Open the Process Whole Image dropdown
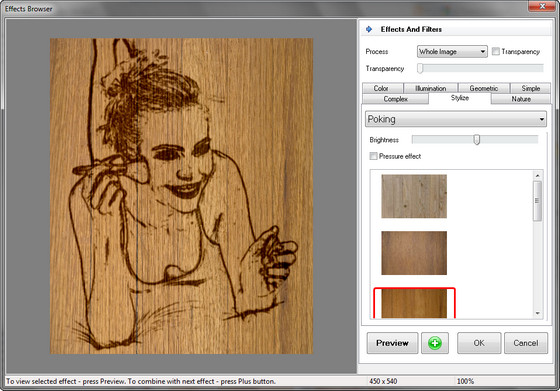This screenshot has height=391, width=560. pos(452,52)
